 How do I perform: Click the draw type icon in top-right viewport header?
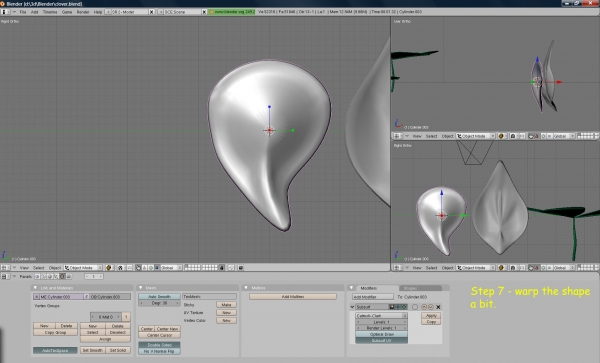[501, 136]
